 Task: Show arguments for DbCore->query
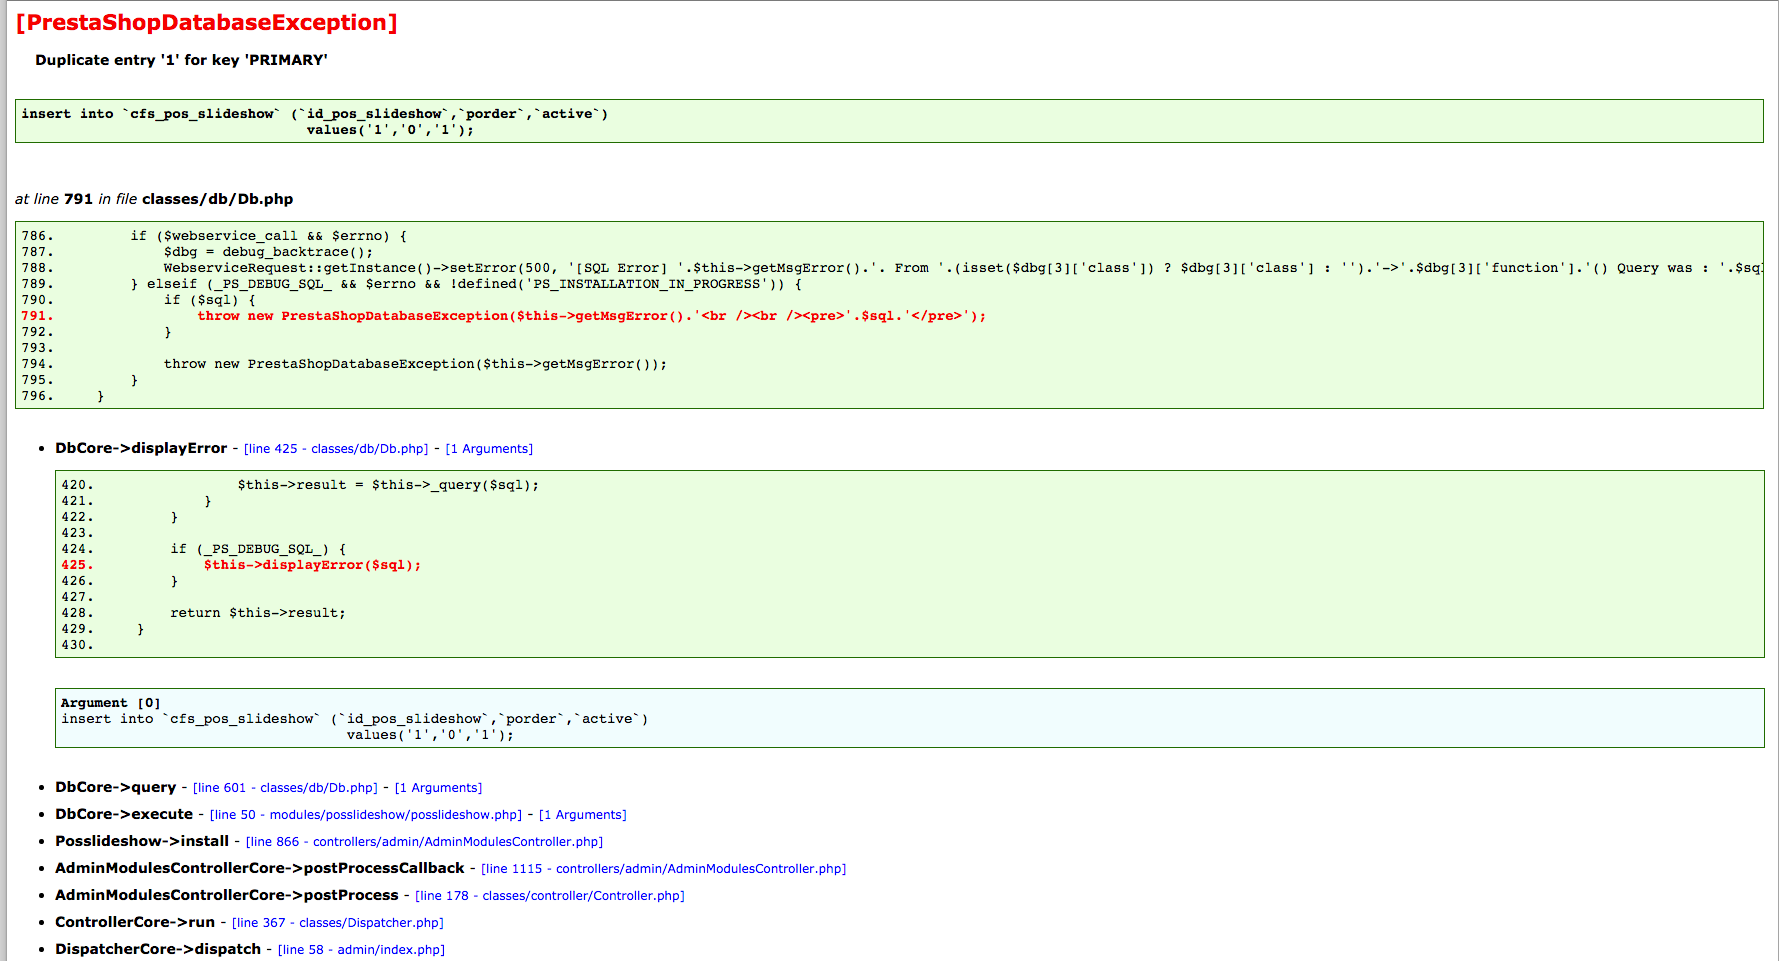(x=438, y=788)
